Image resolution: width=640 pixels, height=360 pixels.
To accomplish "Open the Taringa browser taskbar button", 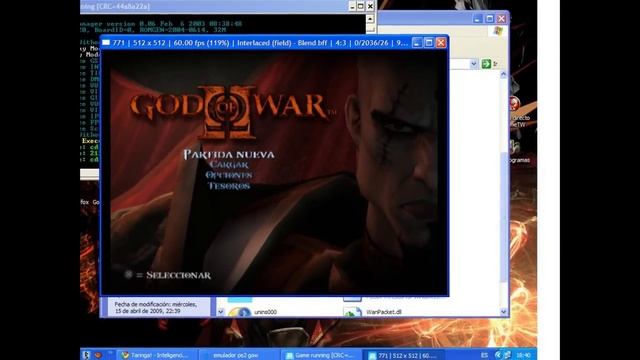I will [156, 356].
